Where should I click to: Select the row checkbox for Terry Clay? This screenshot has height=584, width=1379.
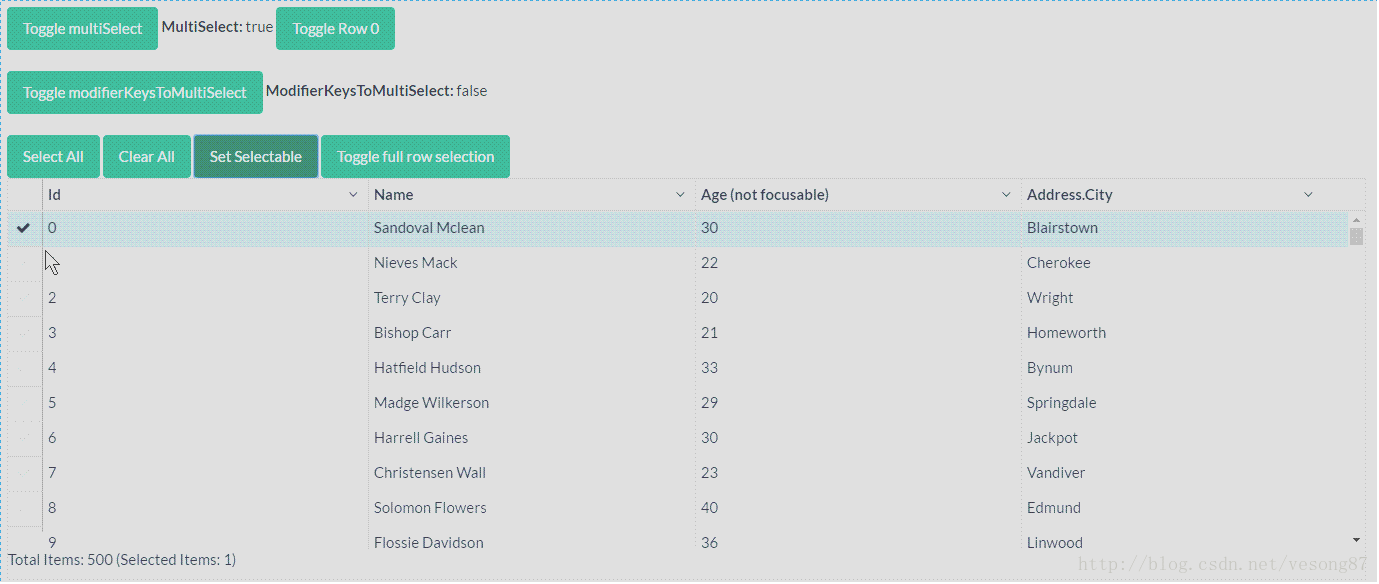tap(24, 298)
